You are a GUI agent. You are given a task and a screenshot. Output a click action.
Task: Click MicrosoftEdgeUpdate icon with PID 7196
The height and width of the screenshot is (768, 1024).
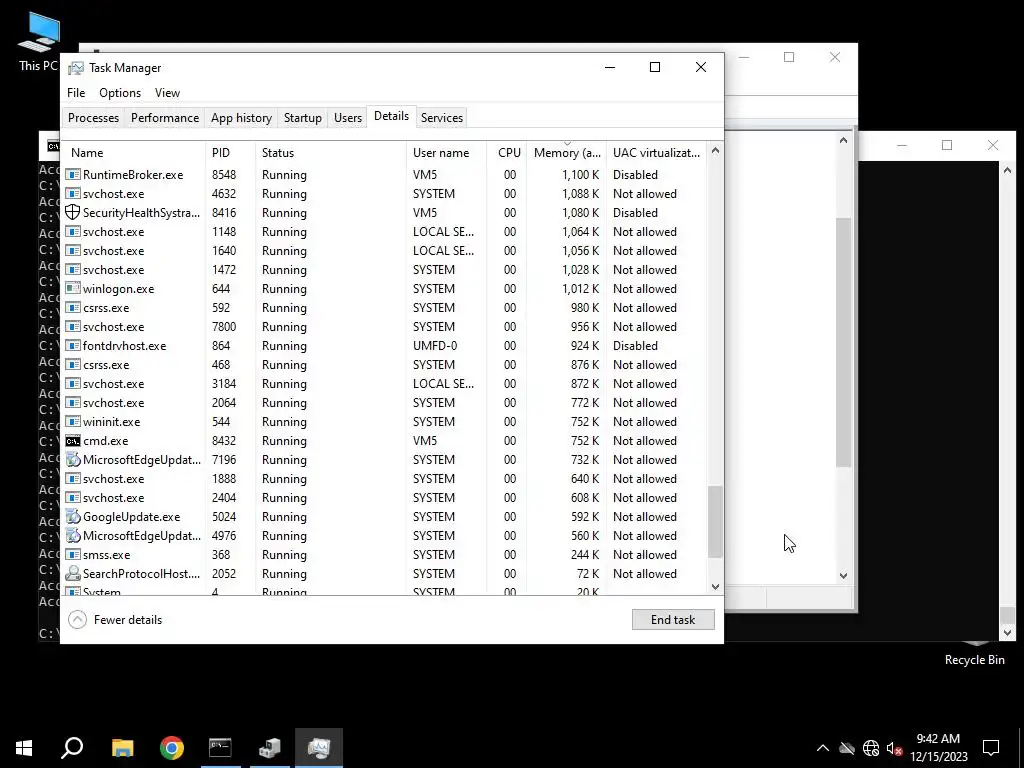[x=72, y=460]
